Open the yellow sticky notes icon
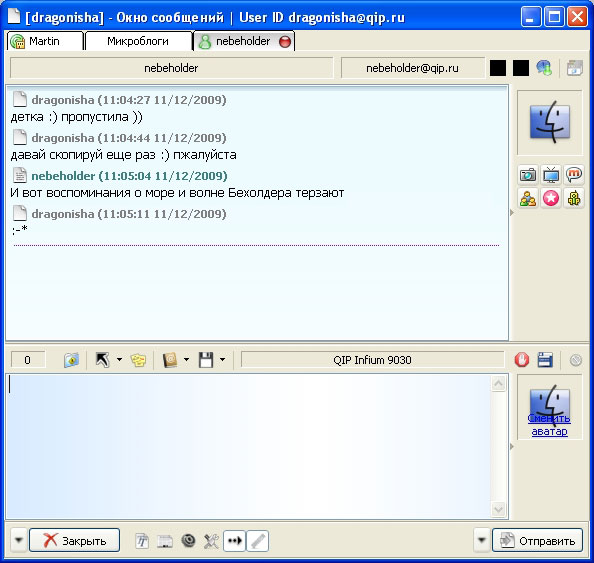Viewport: 594px width, 563px height. click(138, 360)
